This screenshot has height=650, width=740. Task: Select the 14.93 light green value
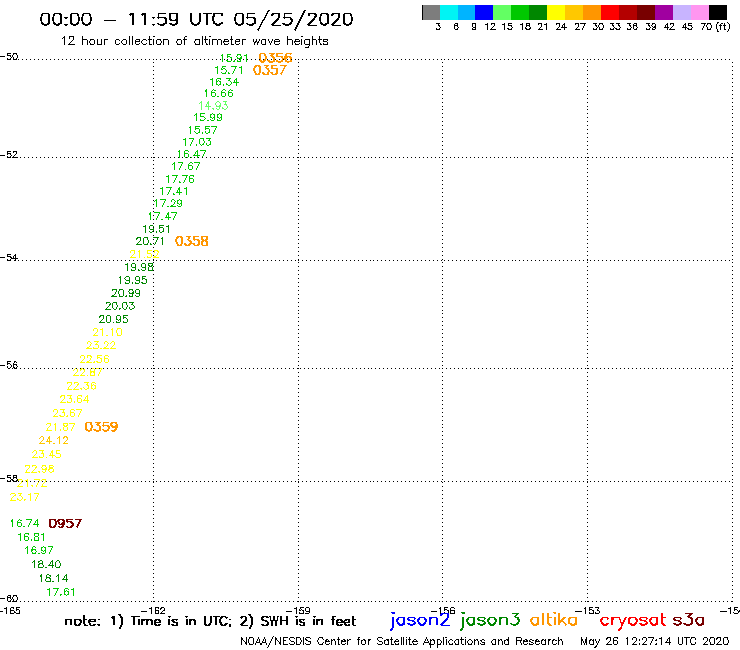[x=213, y=106]
